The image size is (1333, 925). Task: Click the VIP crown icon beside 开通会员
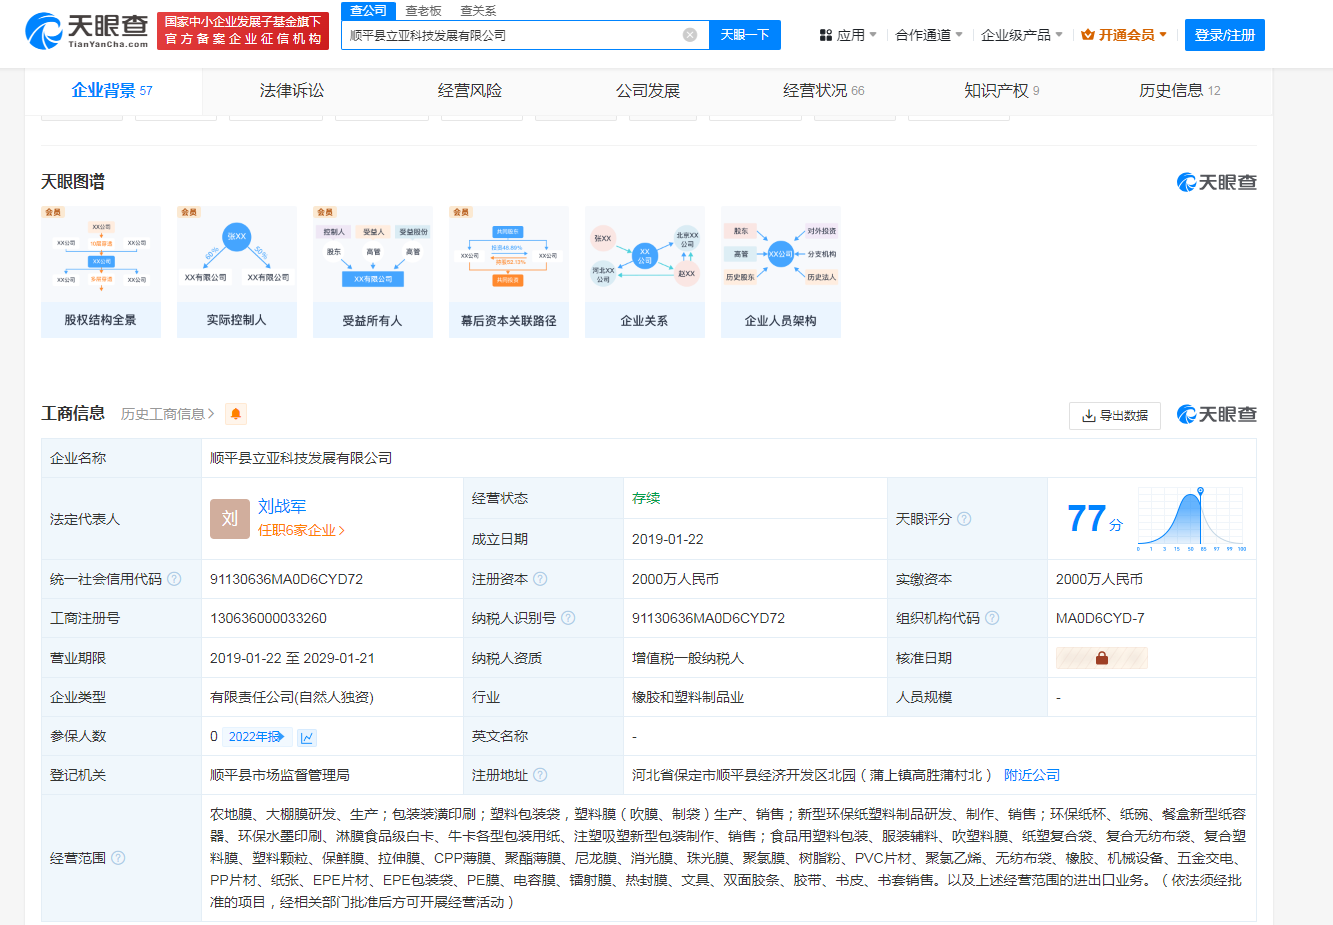(x=1088, y=35)
